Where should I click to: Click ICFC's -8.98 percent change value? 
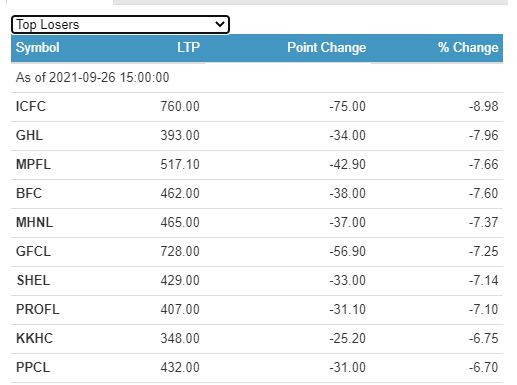[x=483, y=107]
